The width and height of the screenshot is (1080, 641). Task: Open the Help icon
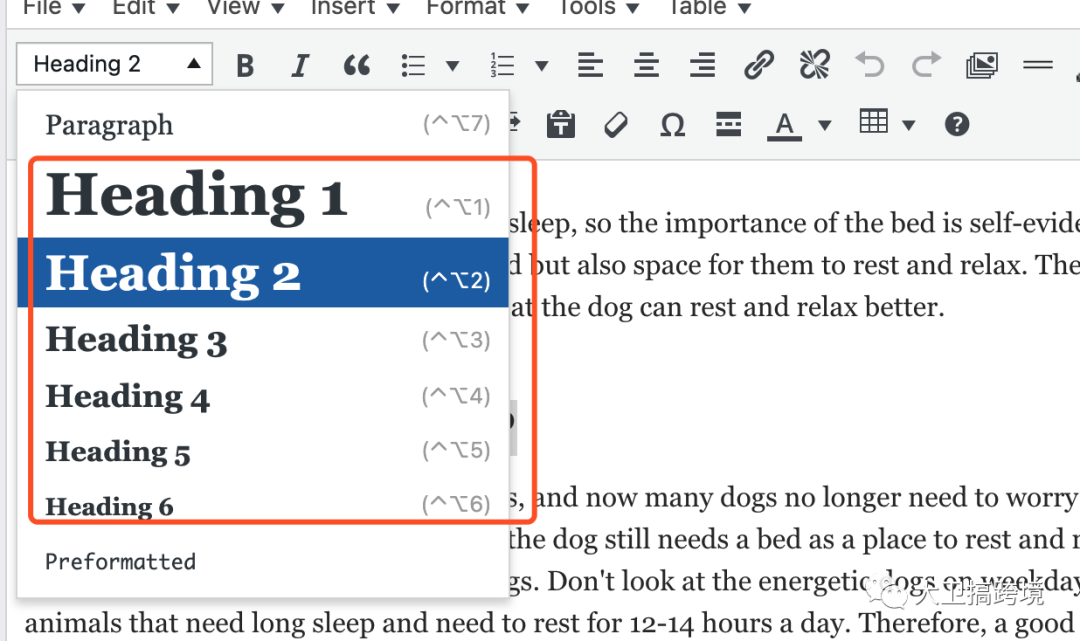956,123
